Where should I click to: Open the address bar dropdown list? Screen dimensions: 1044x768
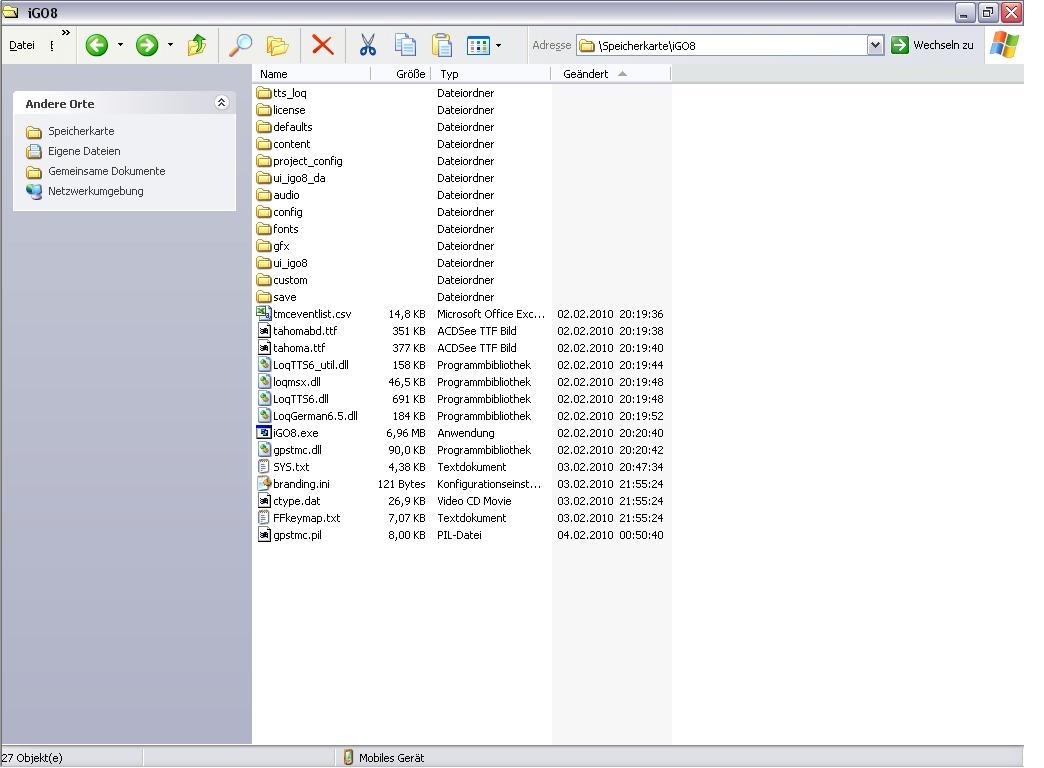click(x=876, y=45)
